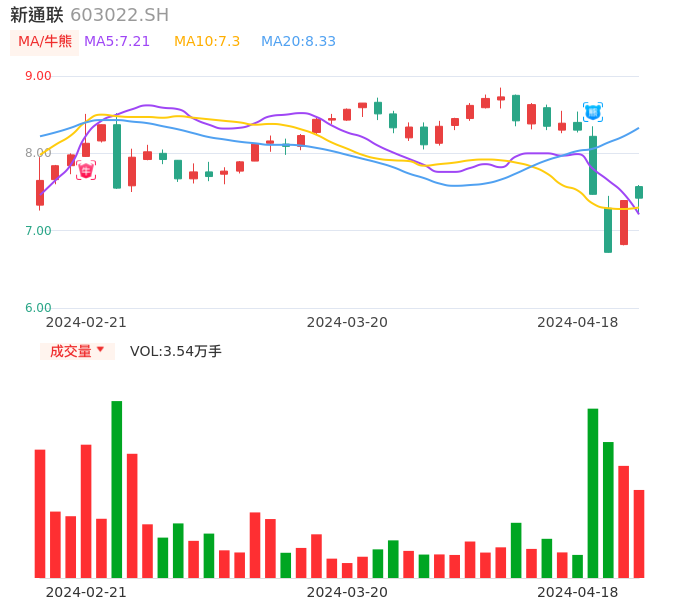Click the 9.00 price axis label
Screen dimensions: 686x606
38,76
